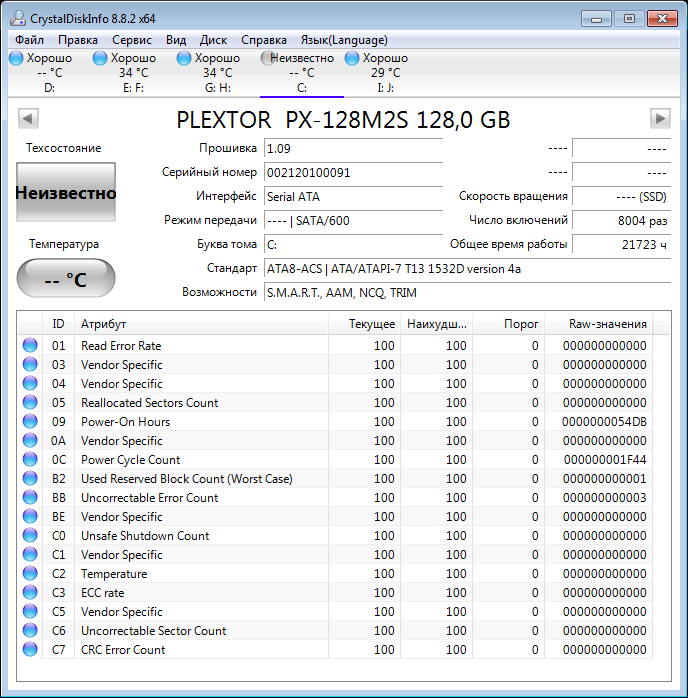Open the Диск menu

pyautogui.click(x=213, y=40)
